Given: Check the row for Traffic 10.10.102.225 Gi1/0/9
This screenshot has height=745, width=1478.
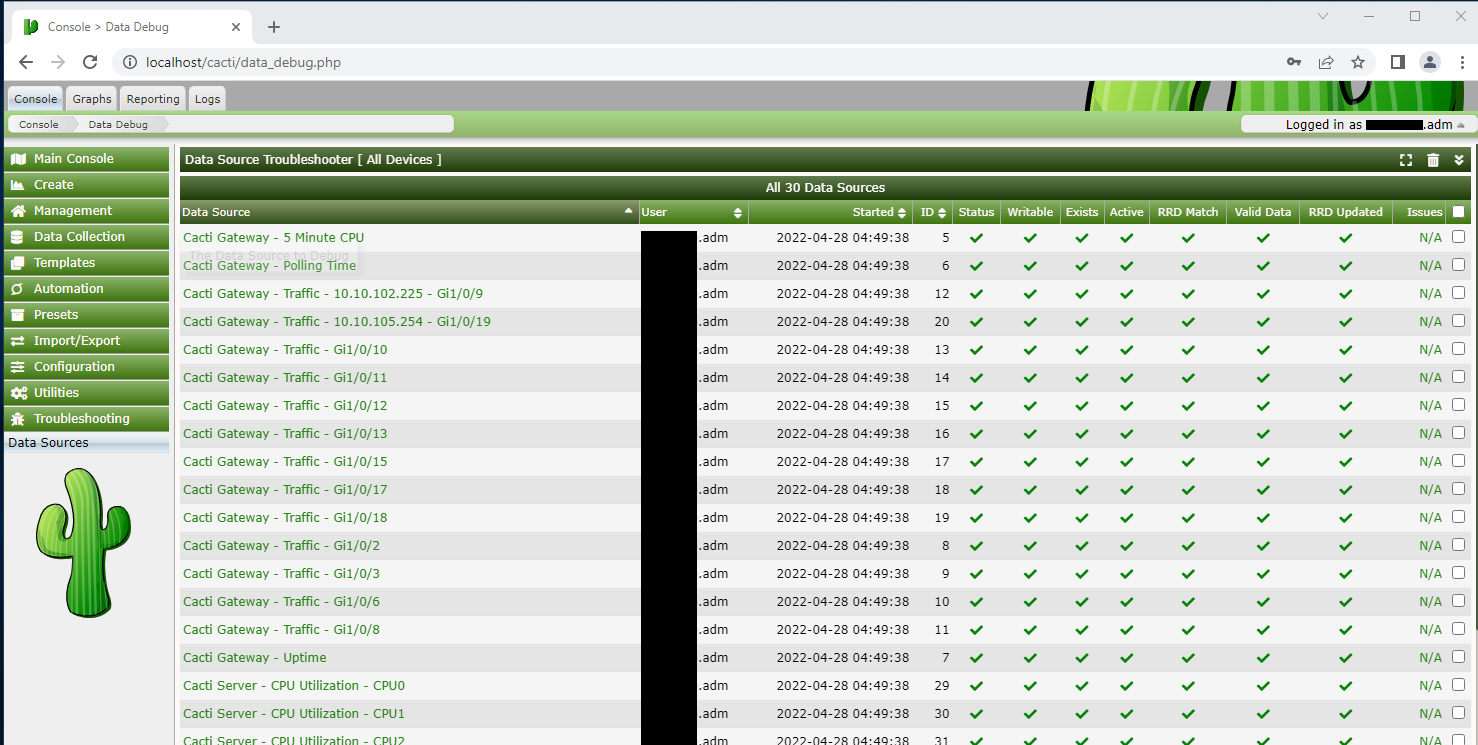Looking at the screenshot, I should tap(1458, 293).
